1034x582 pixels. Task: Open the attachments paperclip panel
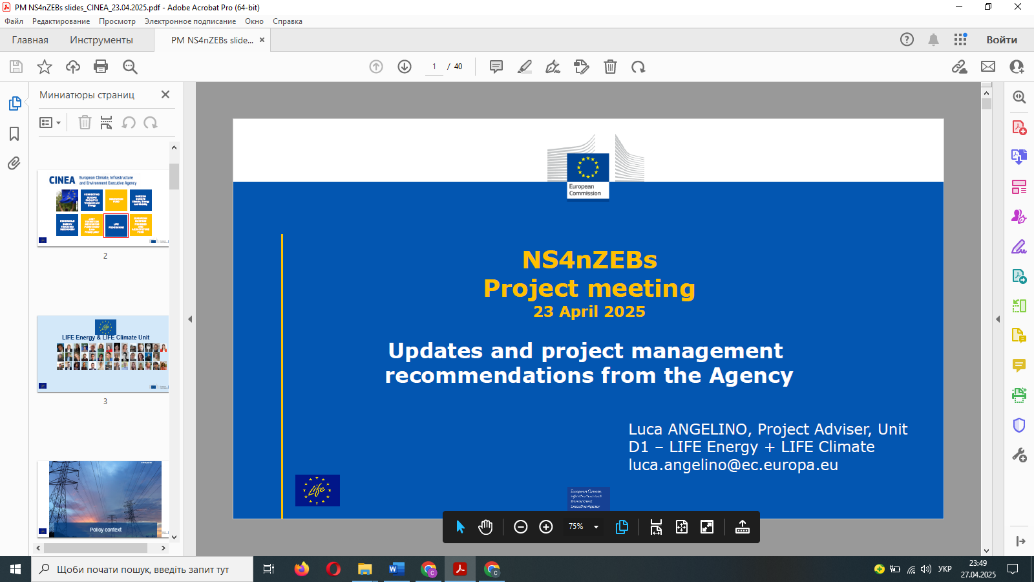[x=14, y=163]
